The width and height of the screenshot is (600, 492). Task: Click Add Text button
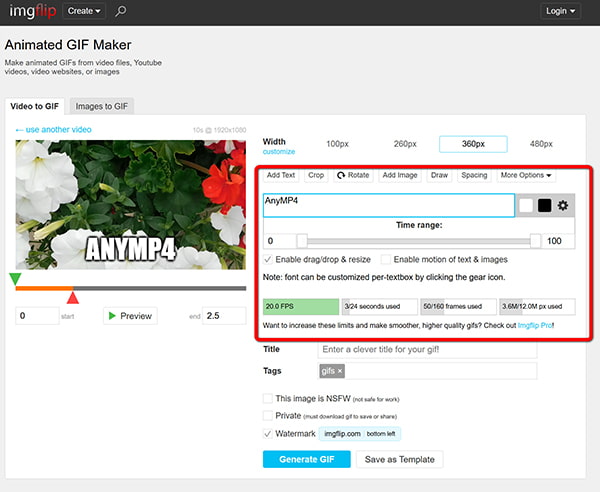click(x=281, y=175)
